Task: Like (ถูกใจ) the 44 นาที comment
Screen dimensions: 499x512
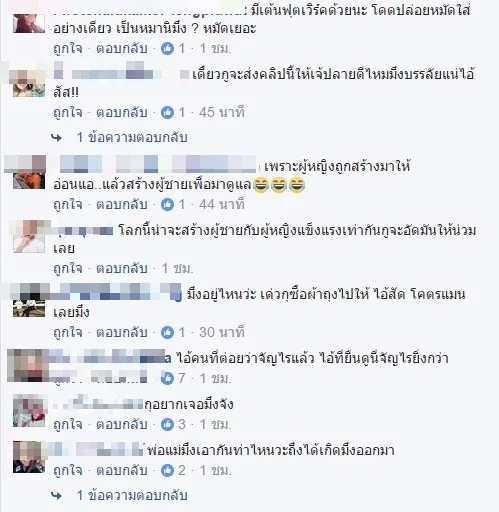Action: 68,205
